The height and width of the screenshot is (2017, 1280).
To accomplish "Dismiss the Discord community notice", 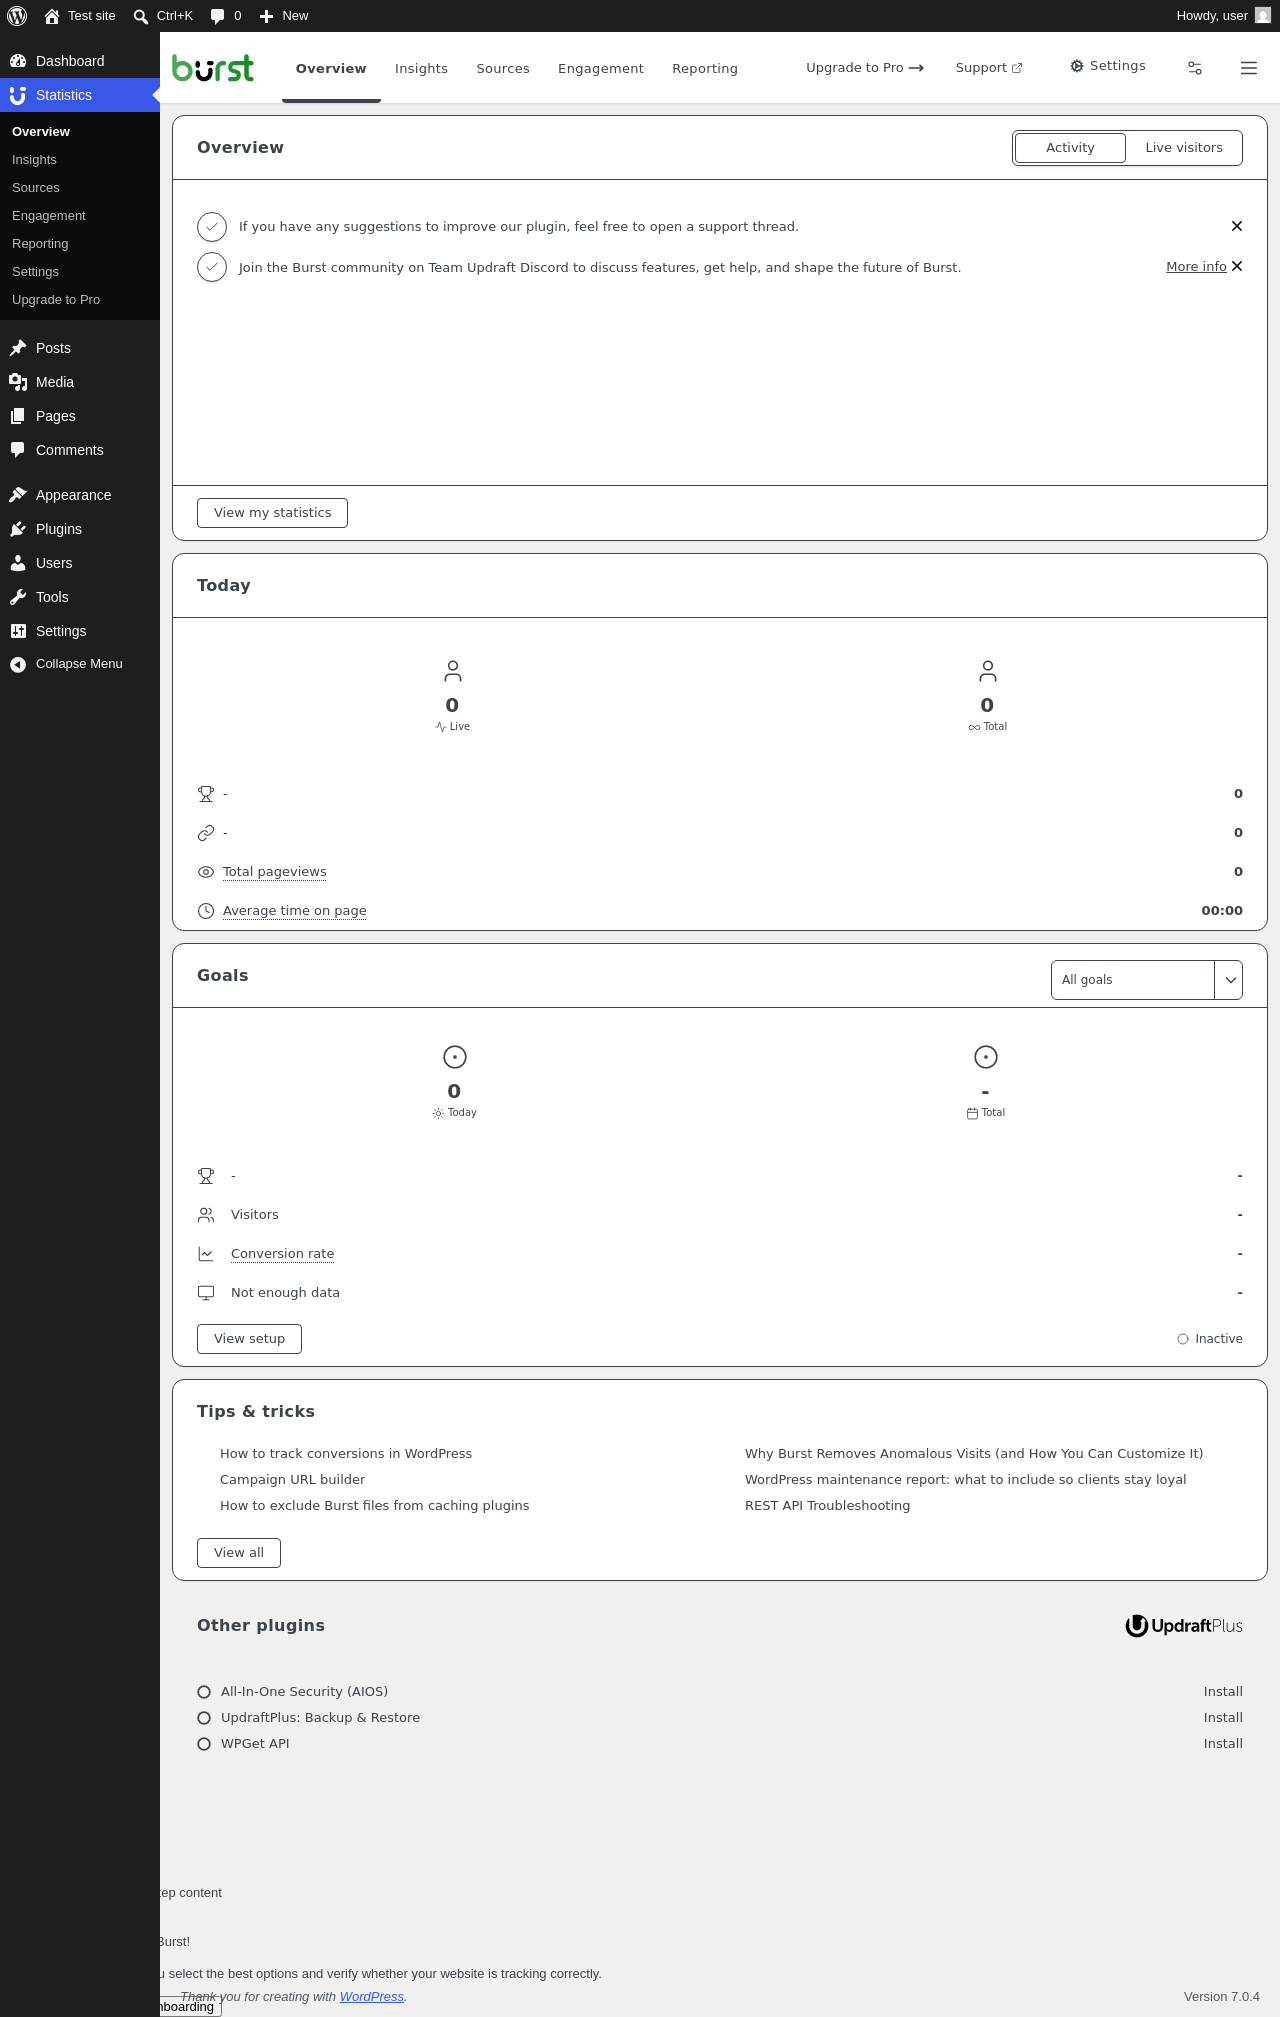I will 1237,266.
